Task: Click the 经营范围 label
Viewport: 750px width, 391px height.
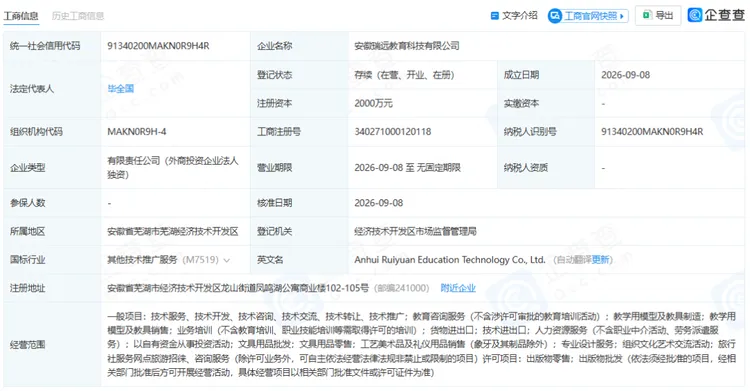Action: point(27,345)
